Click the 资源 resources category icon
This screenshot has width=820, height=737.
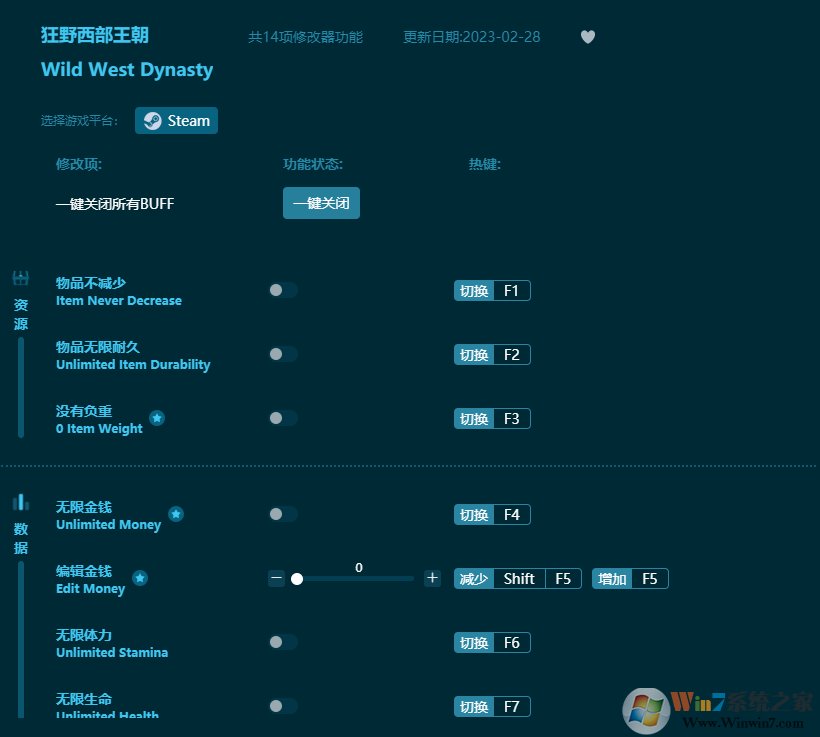click(21, 278)
